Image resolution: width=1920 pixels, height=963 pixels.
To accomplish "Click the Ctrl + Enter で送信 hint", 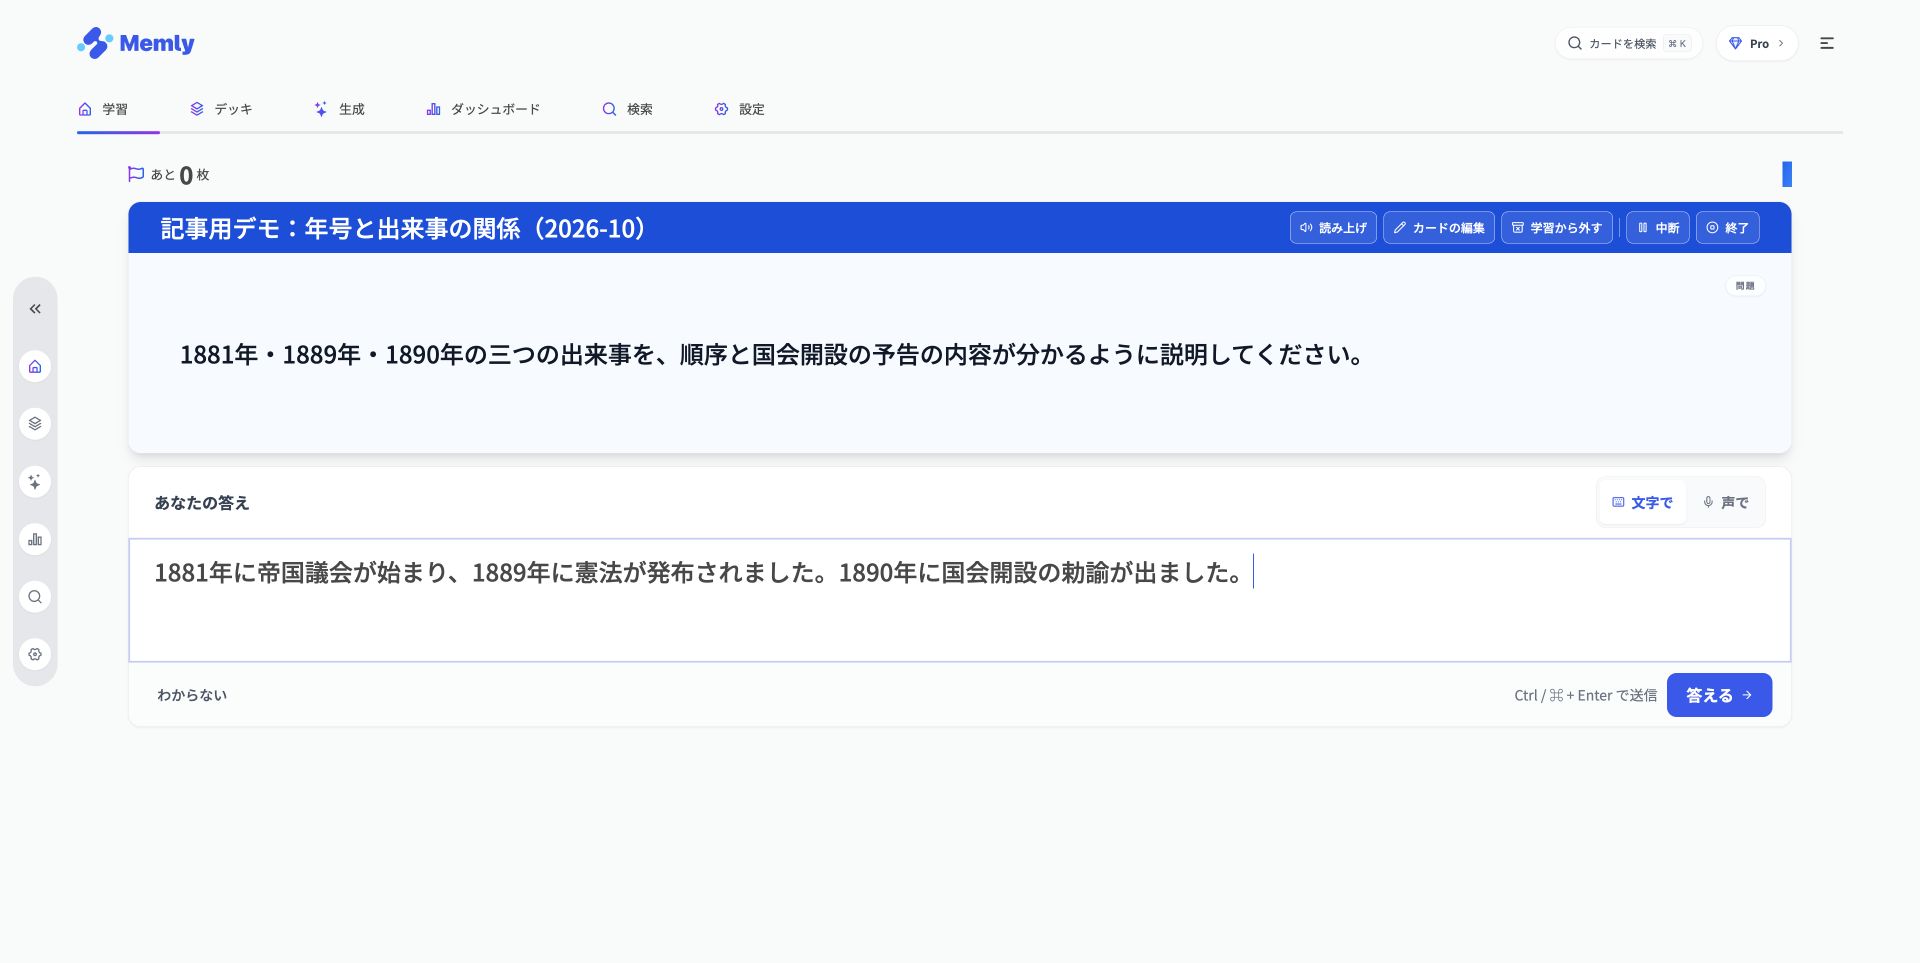I will (x=1585, y=695).
